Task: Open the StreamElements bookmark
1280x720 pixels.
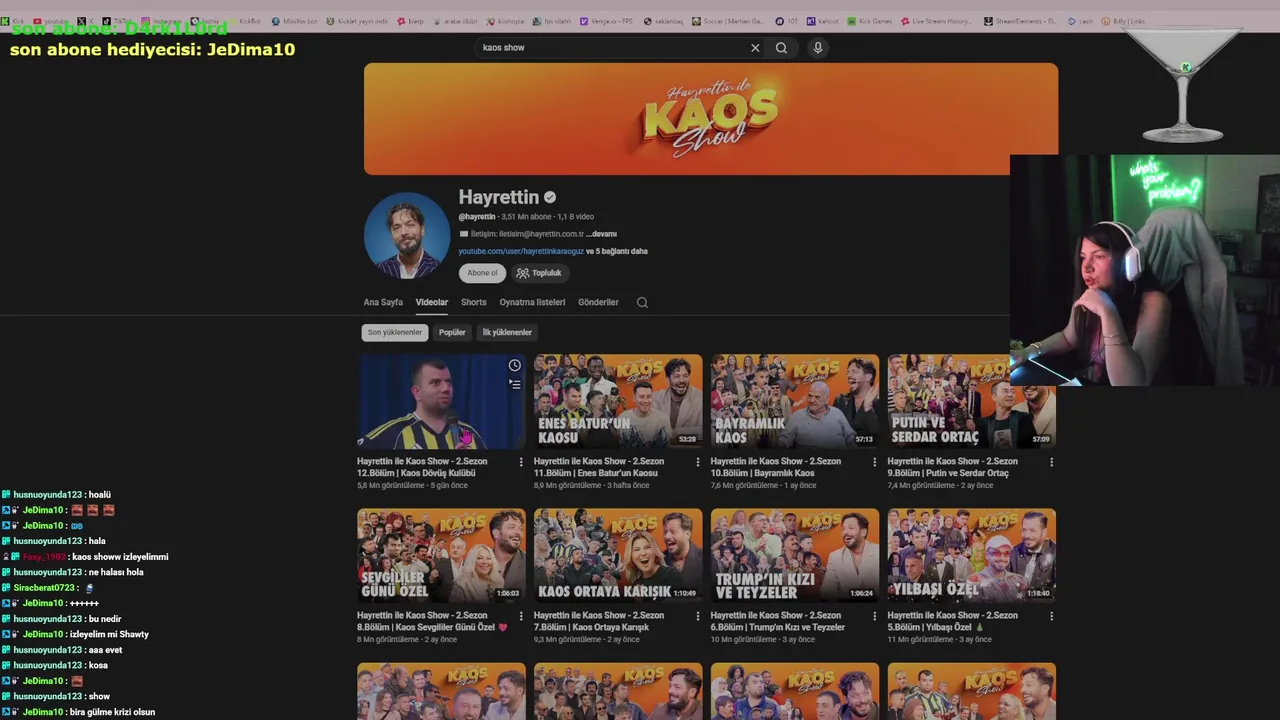Action: point(1020,21)
